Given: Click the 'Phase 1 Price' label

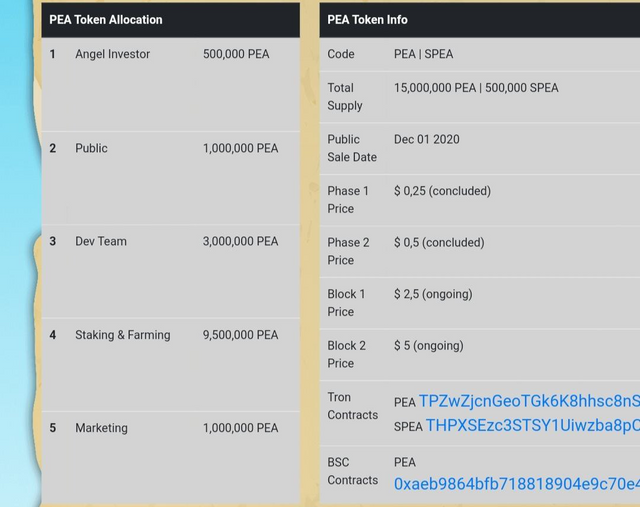Looking at the screenshot, I should (348, 200).
